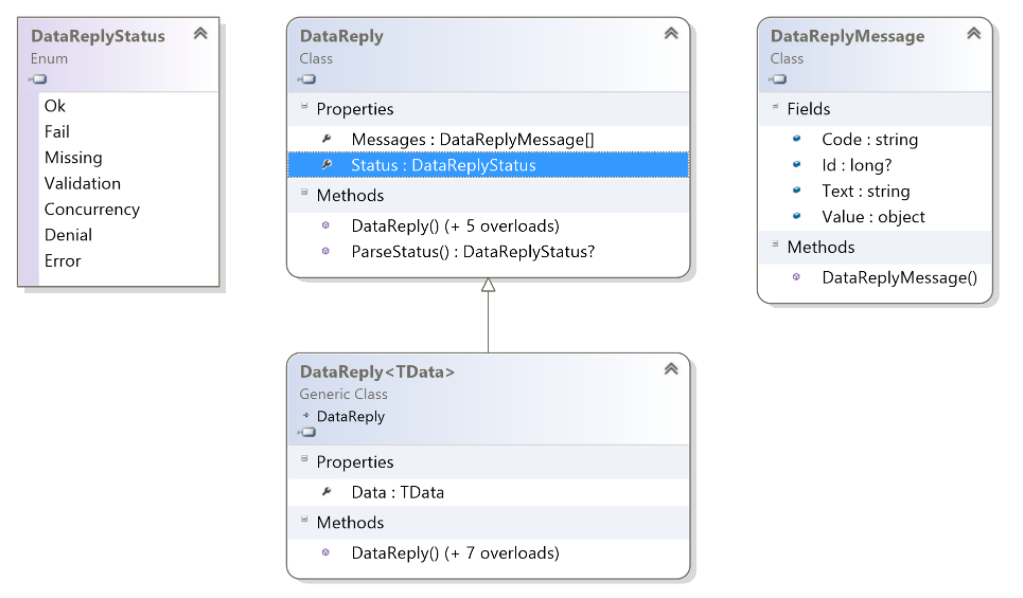The image size is (1023, 598).
Task: Select the Fail enum member
Action: tap(57, 132)
